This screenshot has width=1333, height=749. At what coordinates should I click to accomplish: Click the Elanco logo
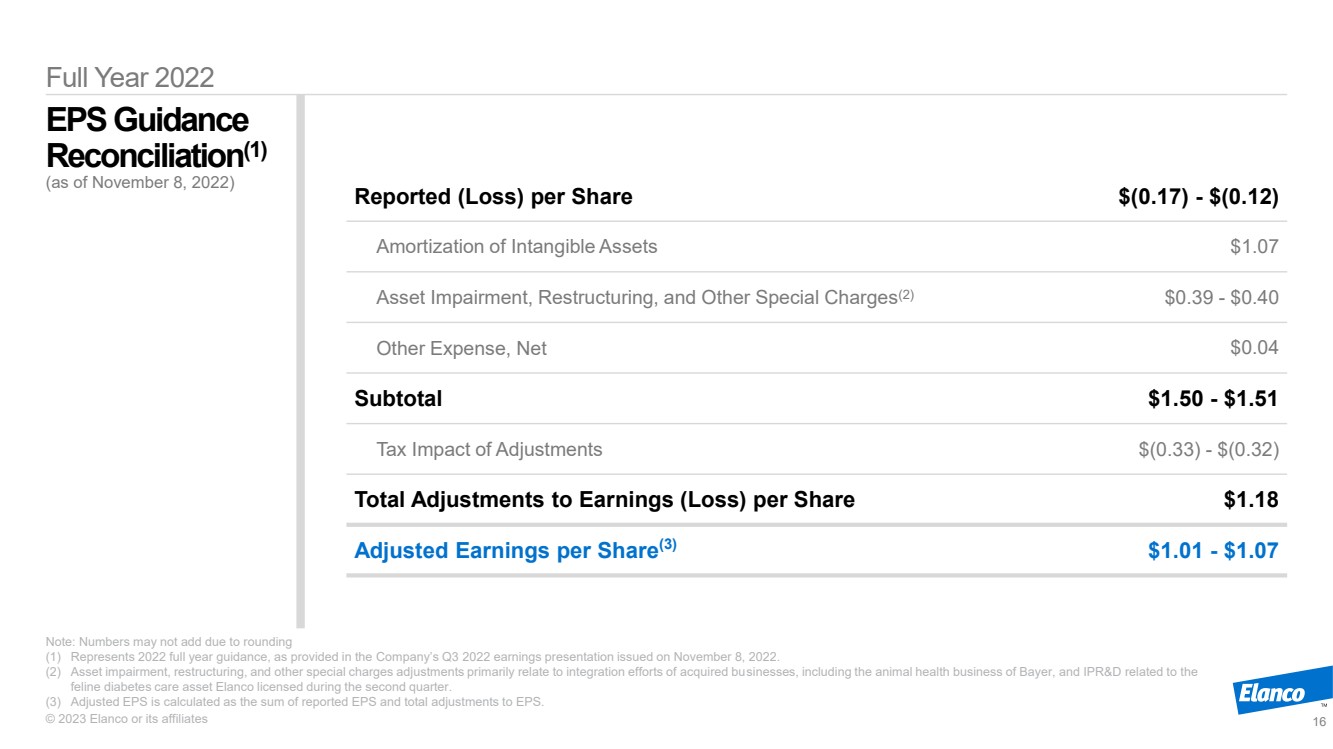(x=1279, y=691)
